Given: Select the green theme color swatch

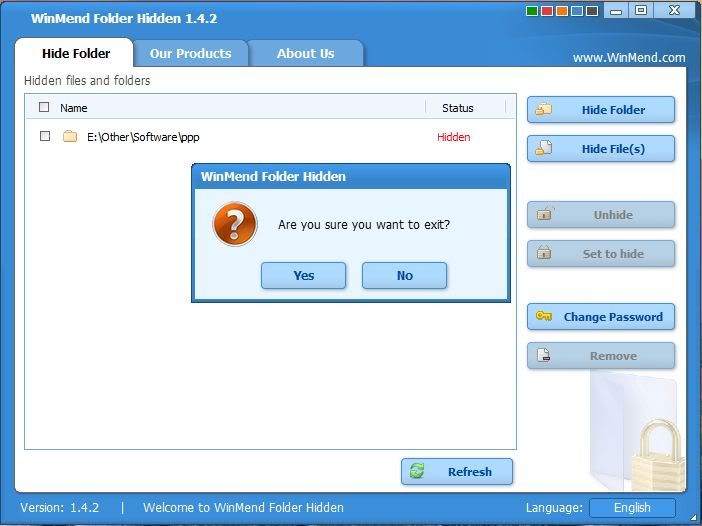Looking at the screenshot, I should [532, 11].
